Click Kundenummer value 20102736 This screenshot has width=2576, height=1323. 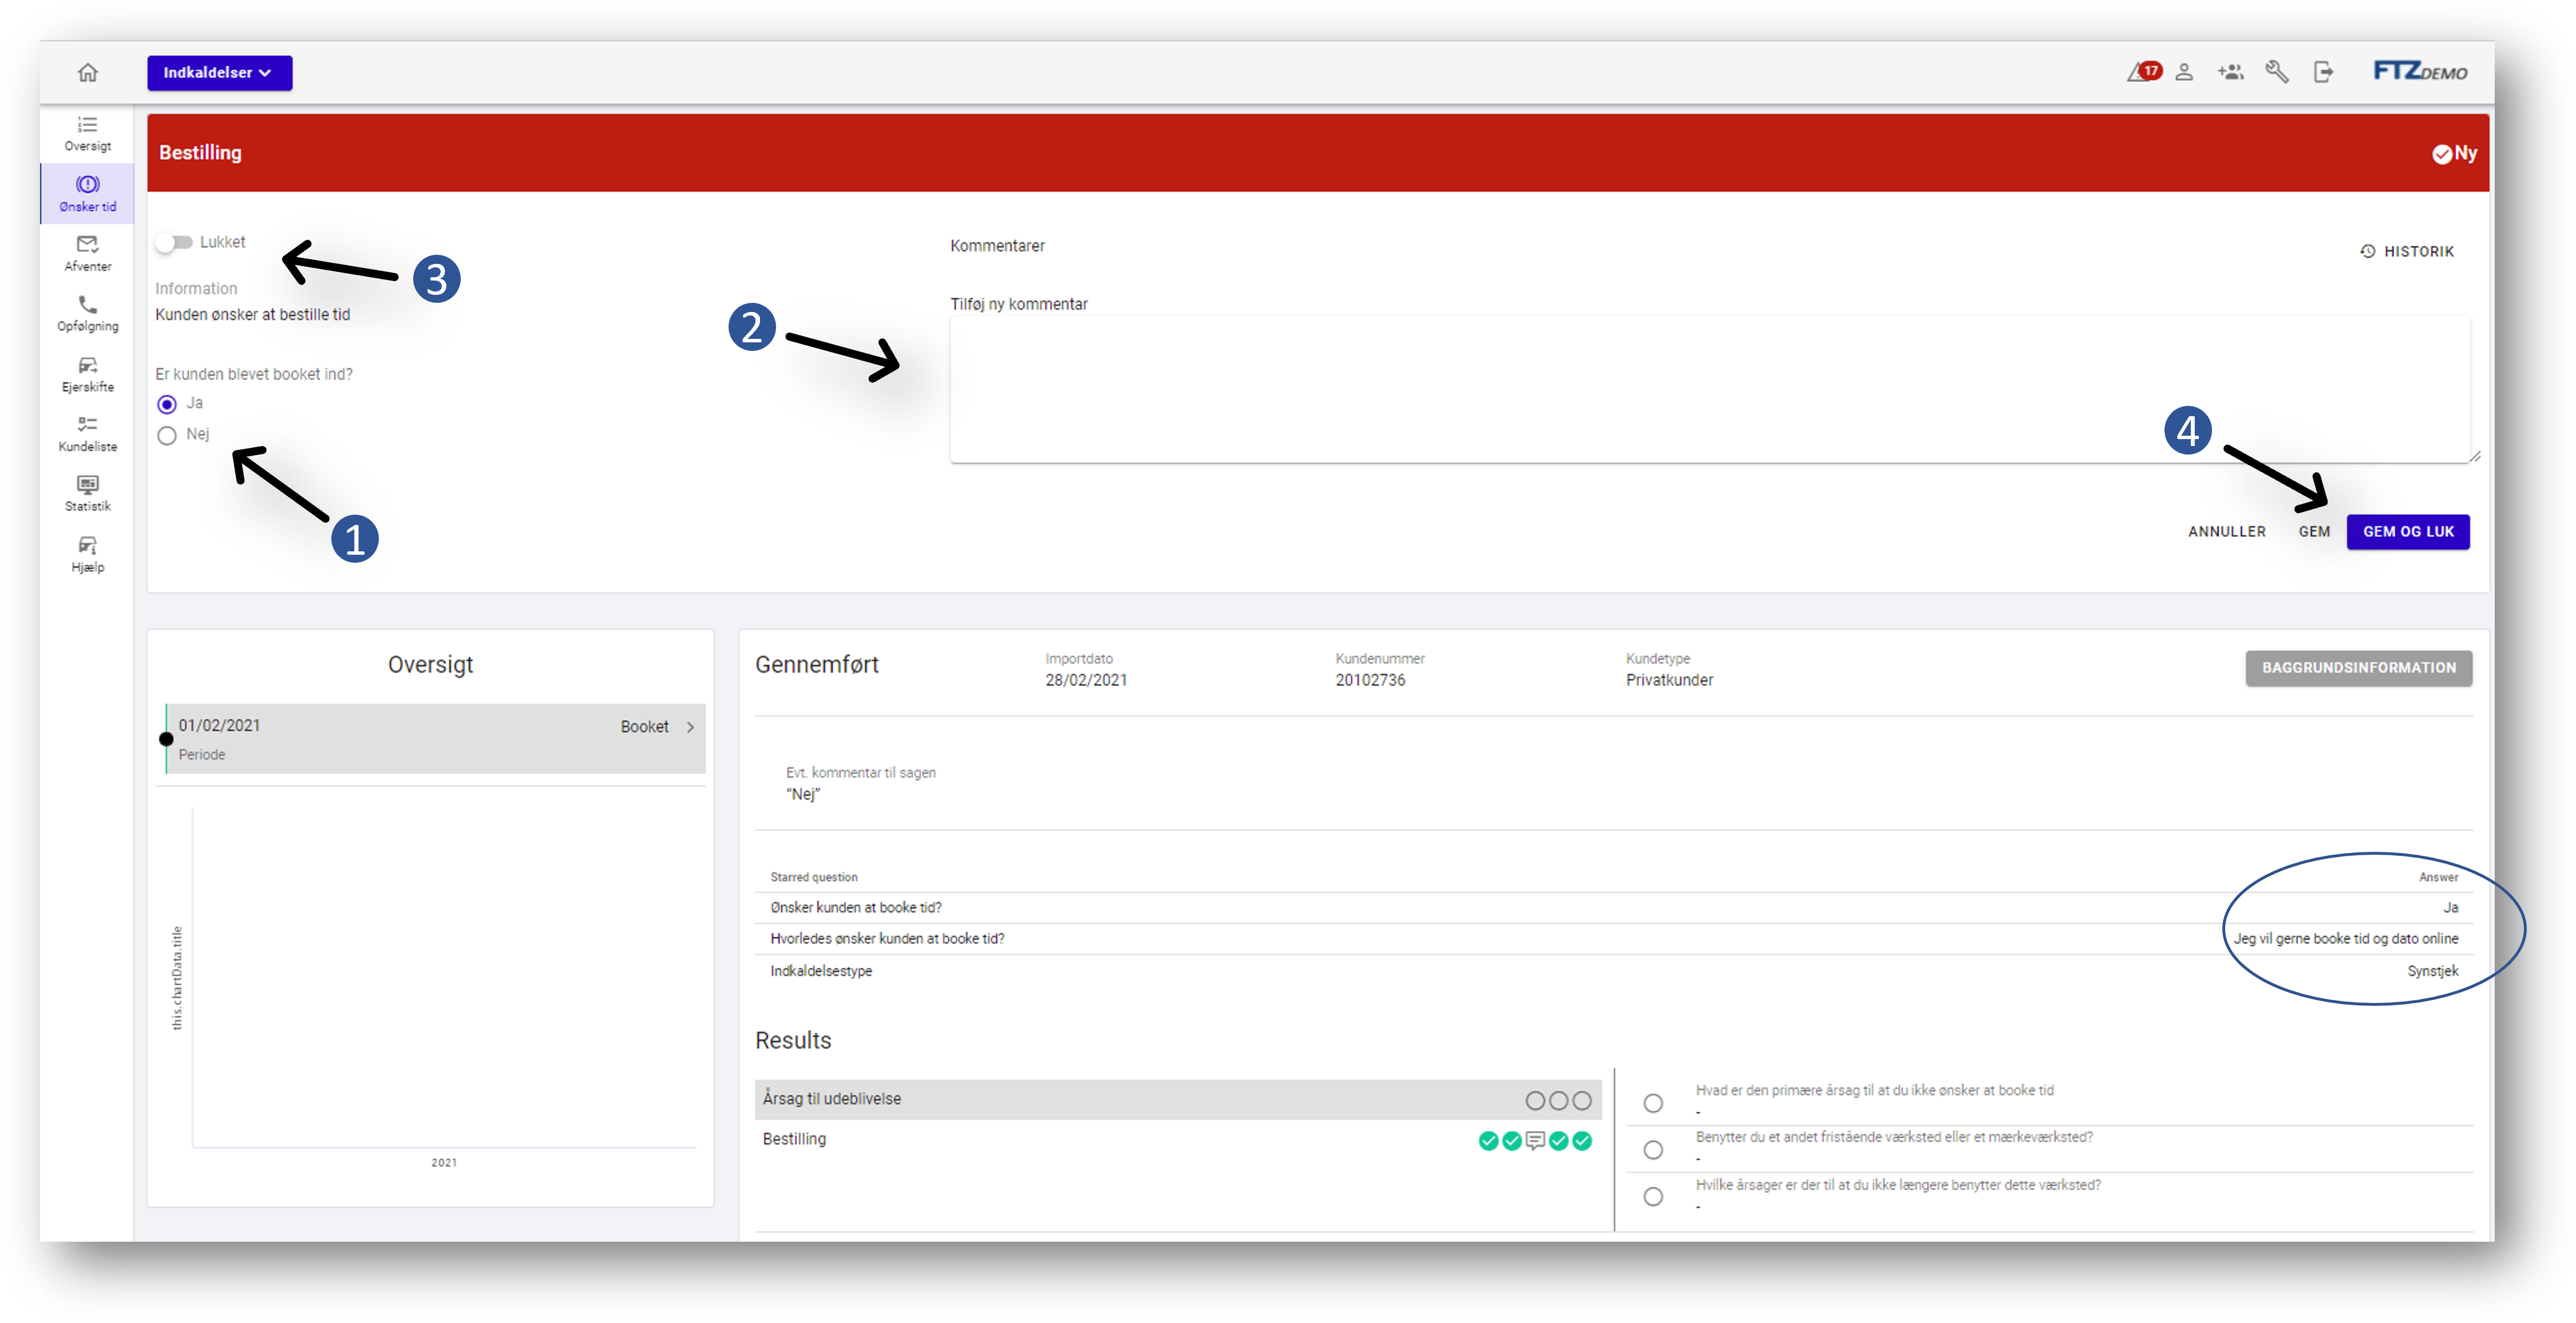(1370, 680)
